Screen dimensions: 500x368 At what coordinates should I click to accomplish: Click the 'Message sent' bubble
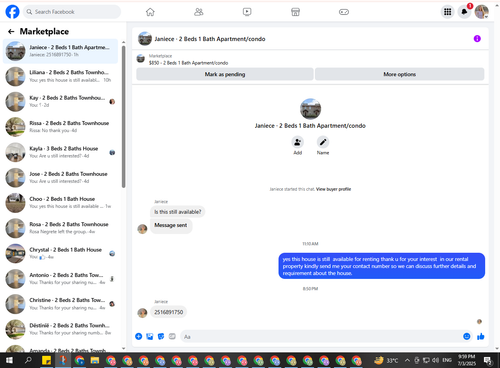coord(171,225)
